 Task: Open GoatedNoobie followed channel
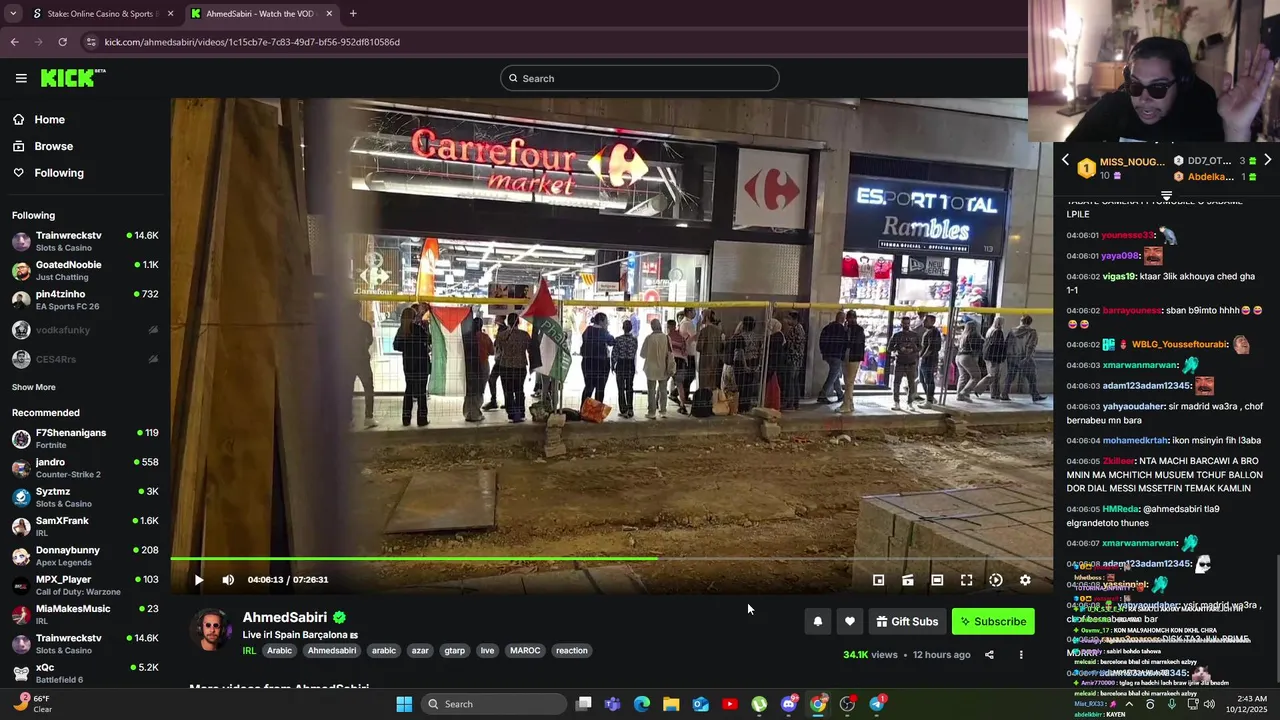point(85,270)
